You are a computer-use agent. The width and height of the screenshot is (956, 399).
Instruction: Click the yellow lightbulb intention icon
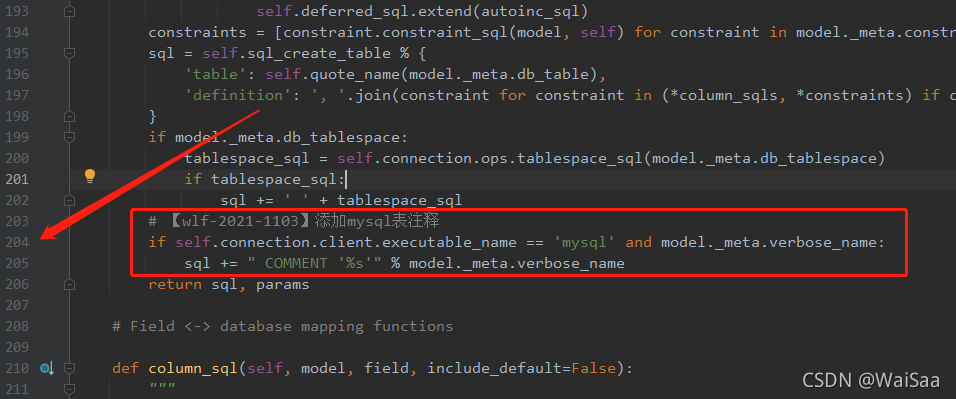[x=90, y=177]
